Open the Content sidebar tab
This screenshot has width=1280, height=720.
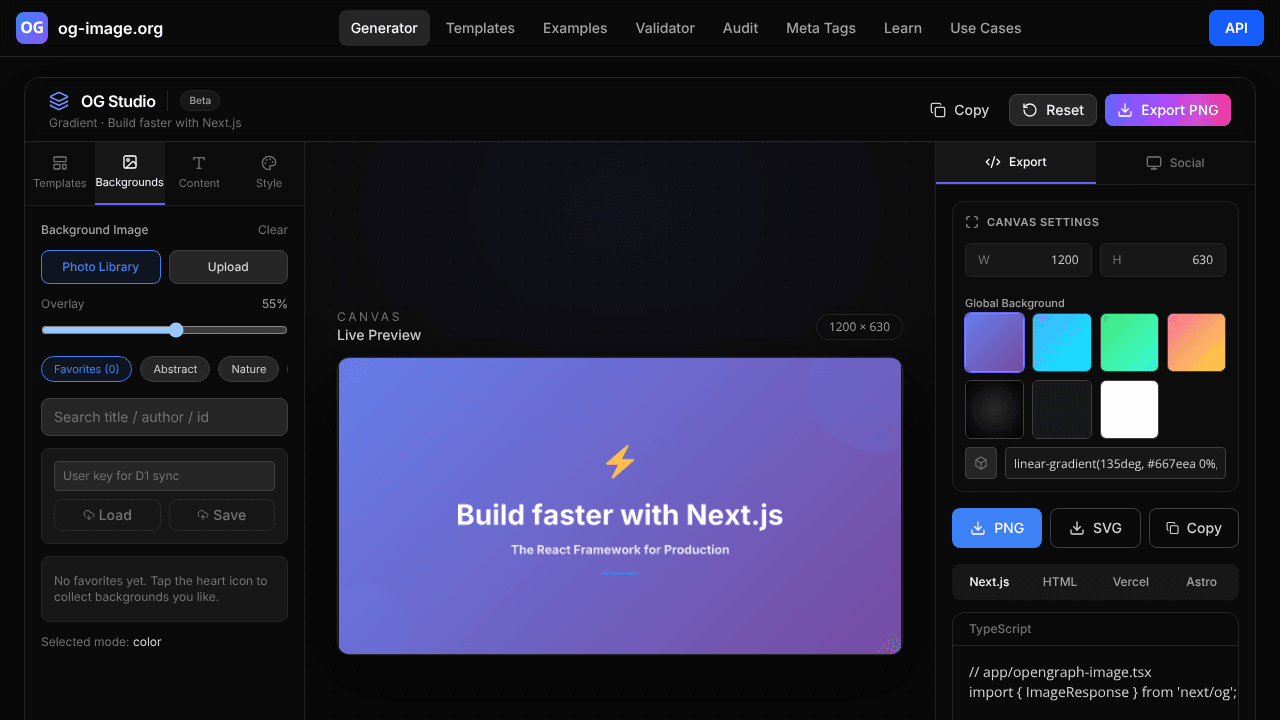point(199,172)
